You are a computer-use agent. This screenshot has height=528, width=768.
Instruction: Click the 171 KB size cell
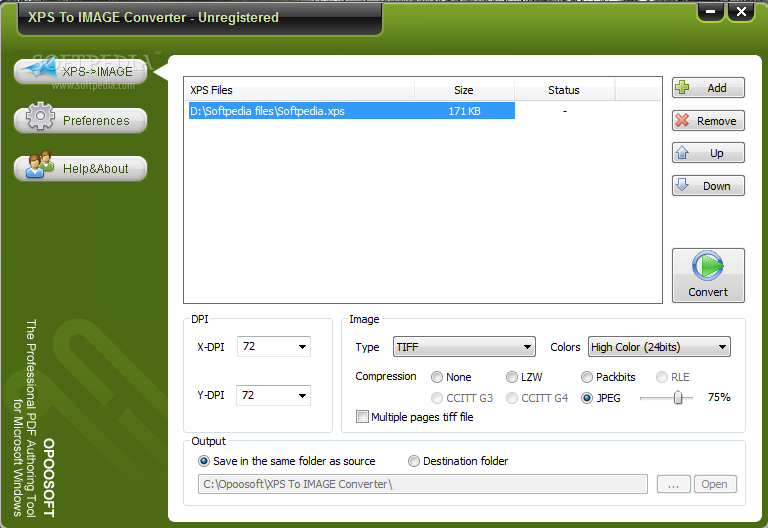[x=464, y=111]
